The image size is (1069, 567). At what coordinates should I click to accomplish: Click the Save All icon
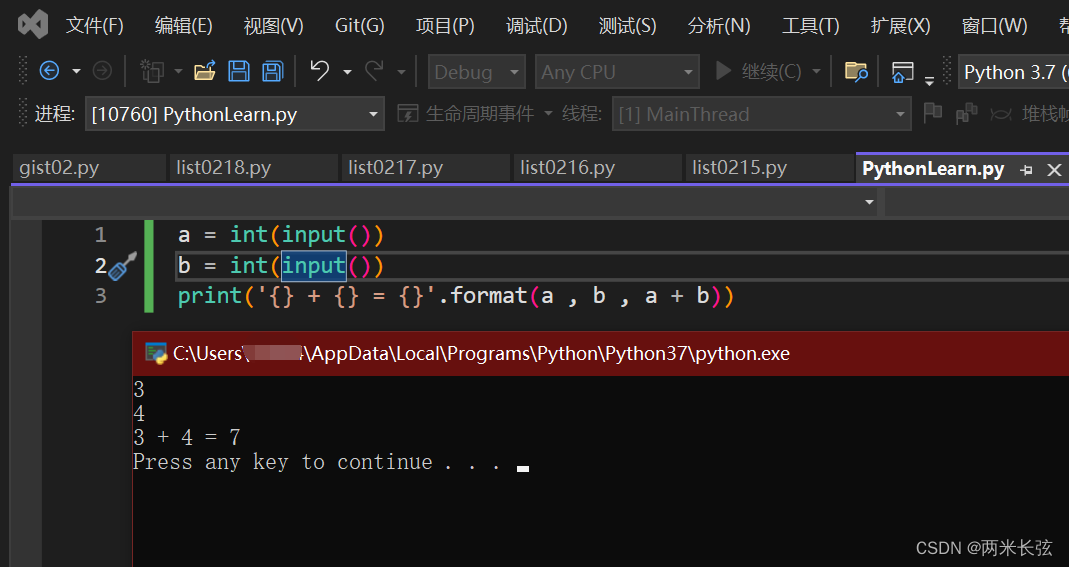click(x=273, y=71)
